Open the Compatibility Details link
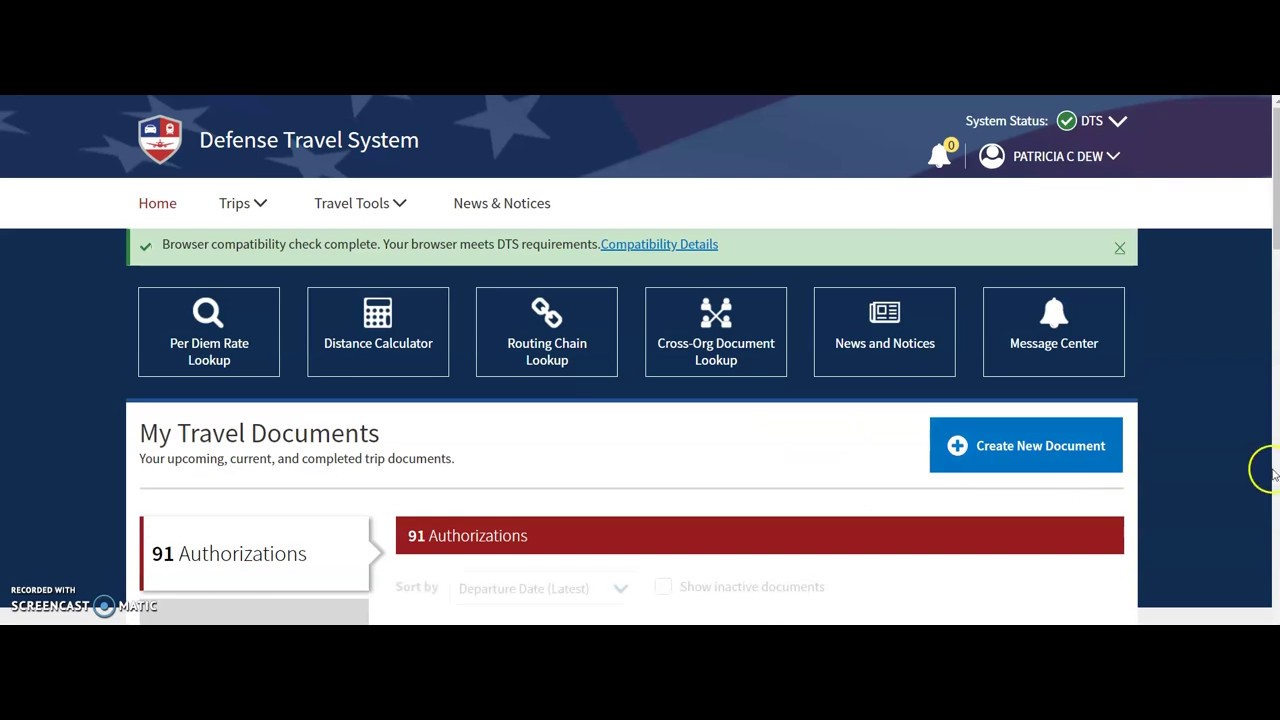 point(659,244)
